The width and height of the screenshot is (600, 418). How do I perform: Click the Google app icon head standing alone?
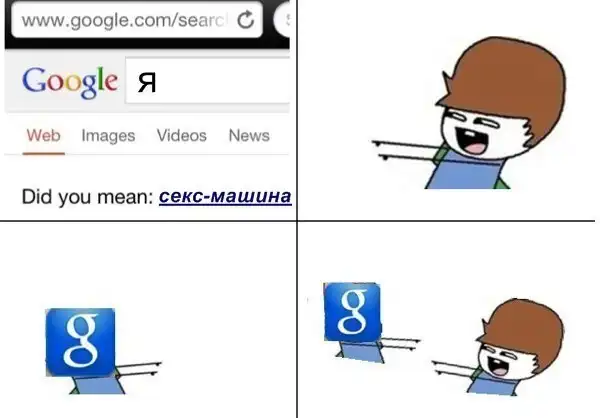click(x=80, y=342)
